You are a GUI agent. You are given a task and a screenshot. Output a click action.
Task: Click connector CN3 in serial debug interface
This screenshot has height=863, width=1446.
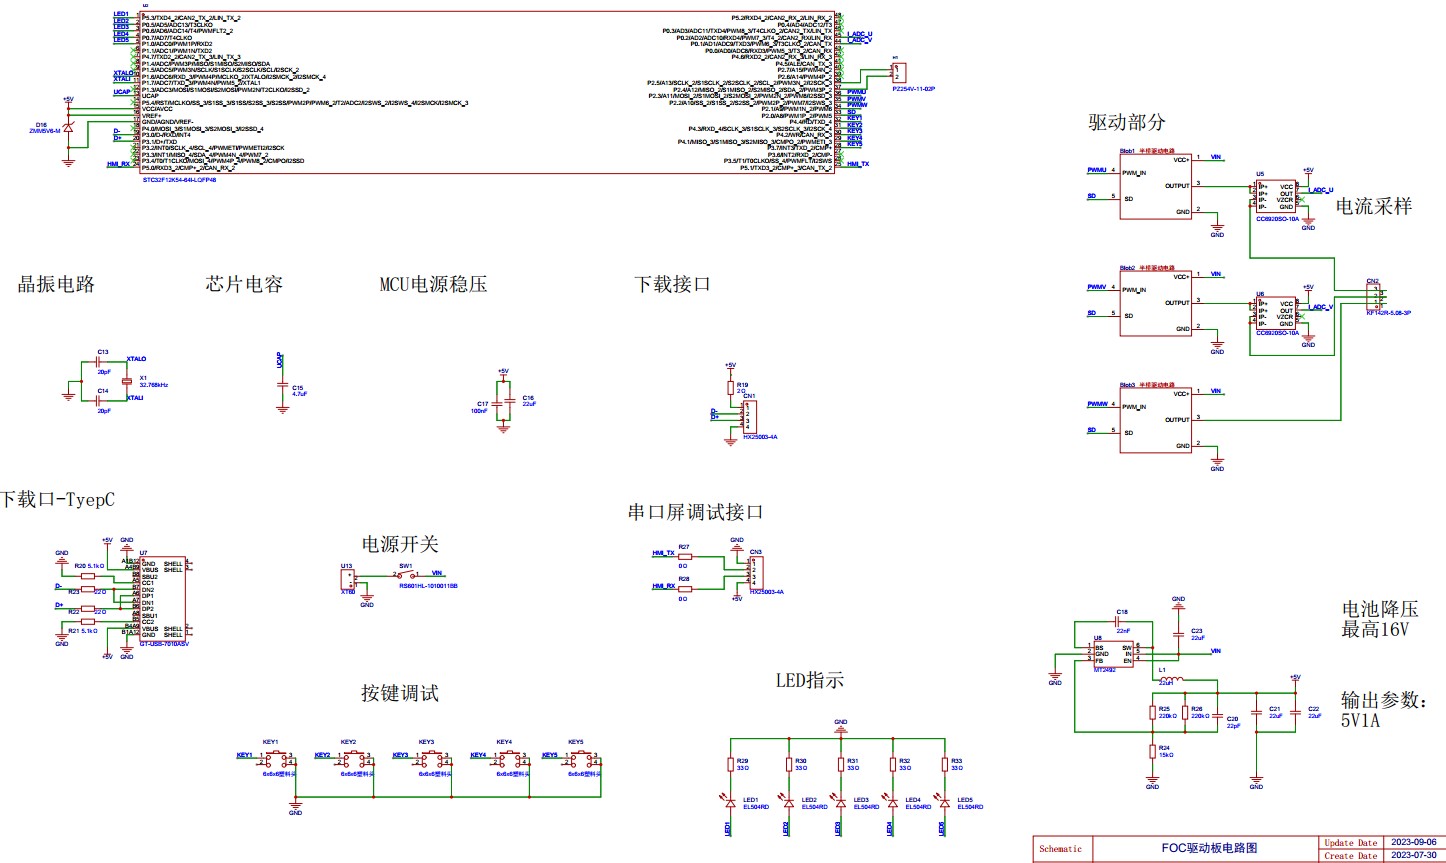(x=755, y=572)
